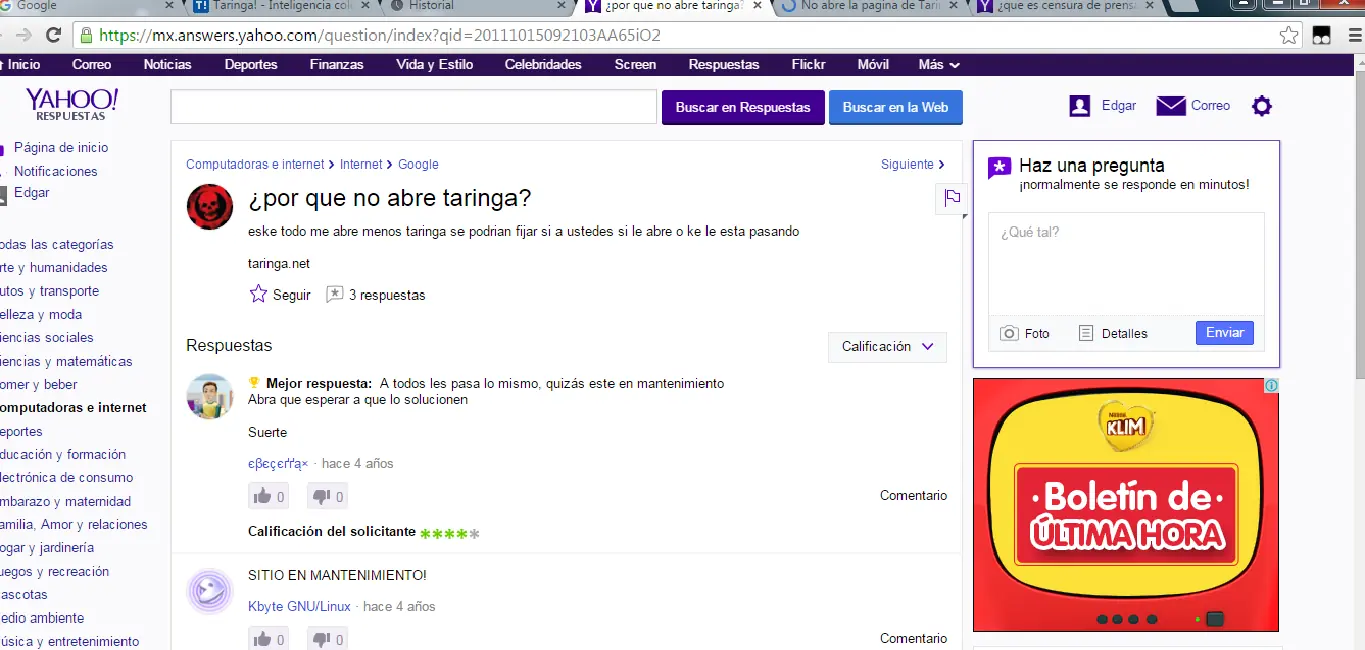The height and width of the screenshot is (650, 1365).
Task: Follow the question using the Seguir star
Action: point(258,294)
